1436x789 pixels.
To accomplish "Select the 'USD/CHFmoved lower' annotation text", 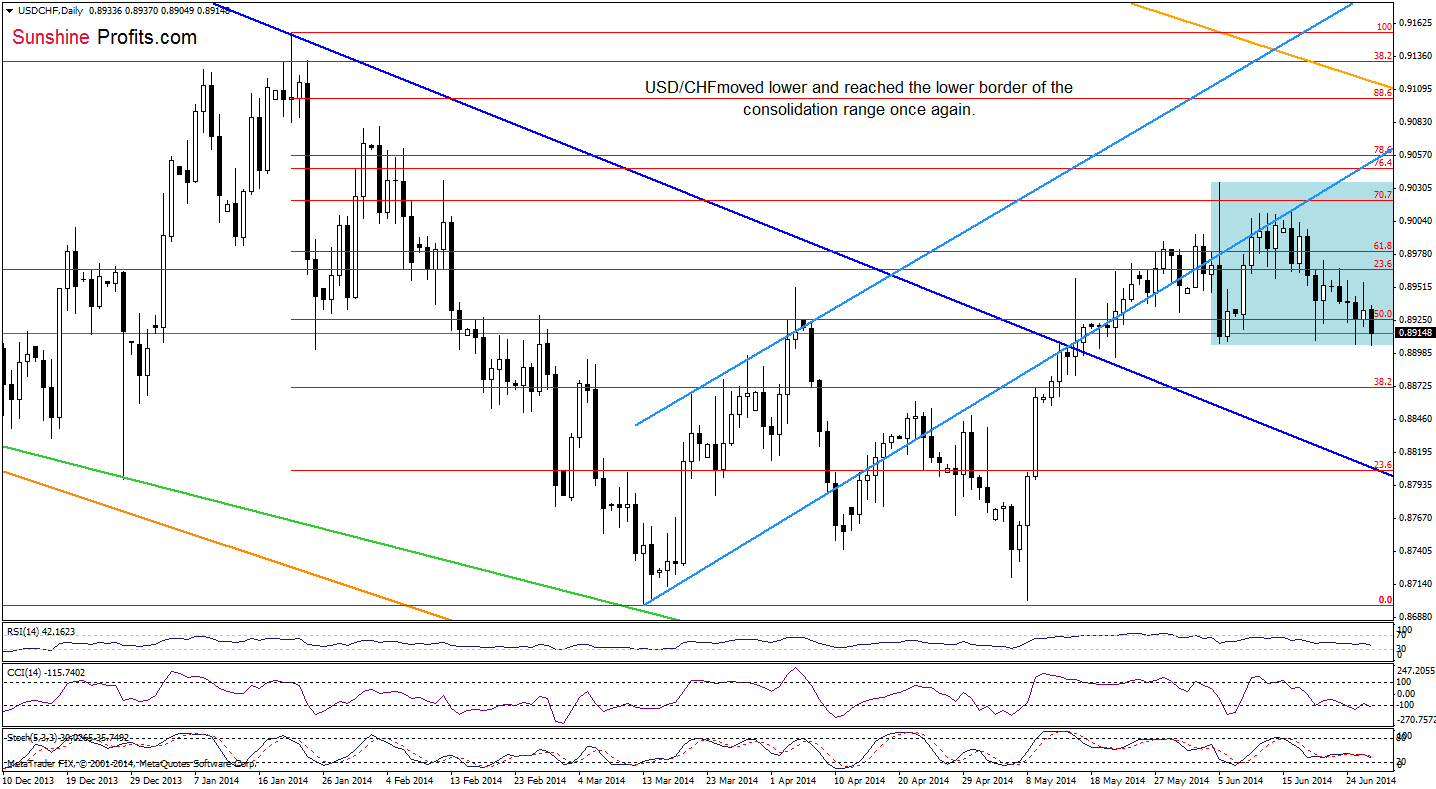I will click(x=858, y=99).
